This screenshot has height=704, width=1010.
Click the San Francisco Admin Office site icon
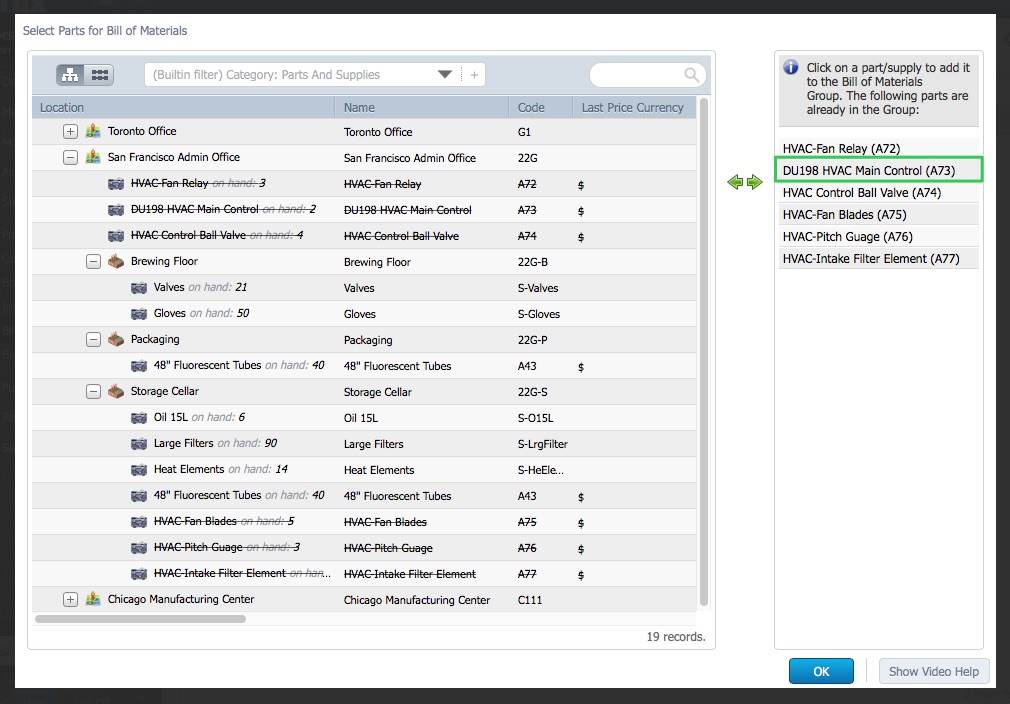click(x=93, y=157)
